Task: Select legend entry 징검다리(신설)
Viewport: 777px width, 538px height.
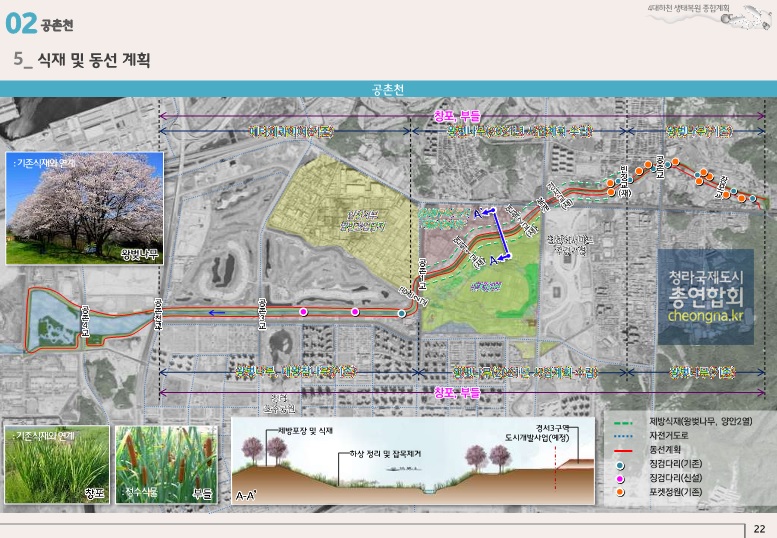Action: pyautogui.click(x=675, y=478)
